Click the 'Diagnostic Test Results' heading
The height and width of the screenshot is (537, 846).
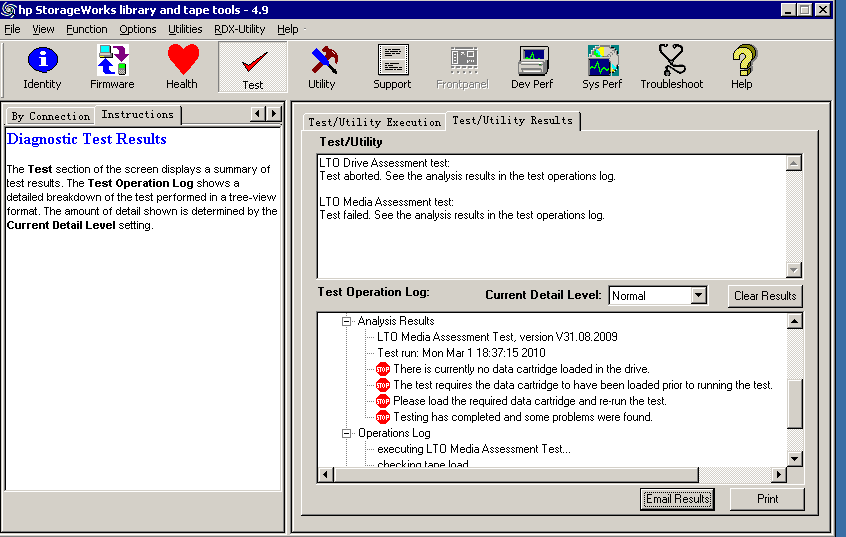[86, 139]
